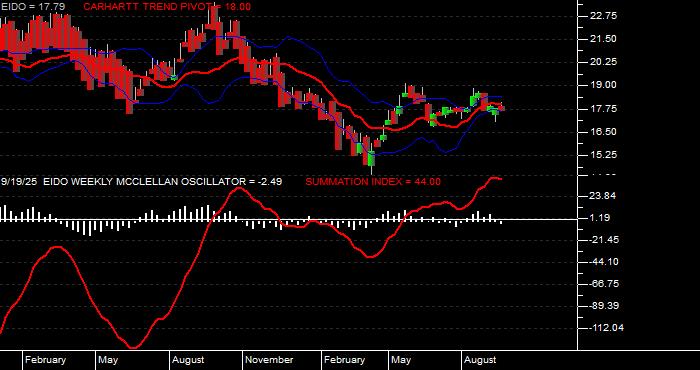Select the 21.50 price axis label
Viewport: 700px width, 370px height.
tap(604, 39)
